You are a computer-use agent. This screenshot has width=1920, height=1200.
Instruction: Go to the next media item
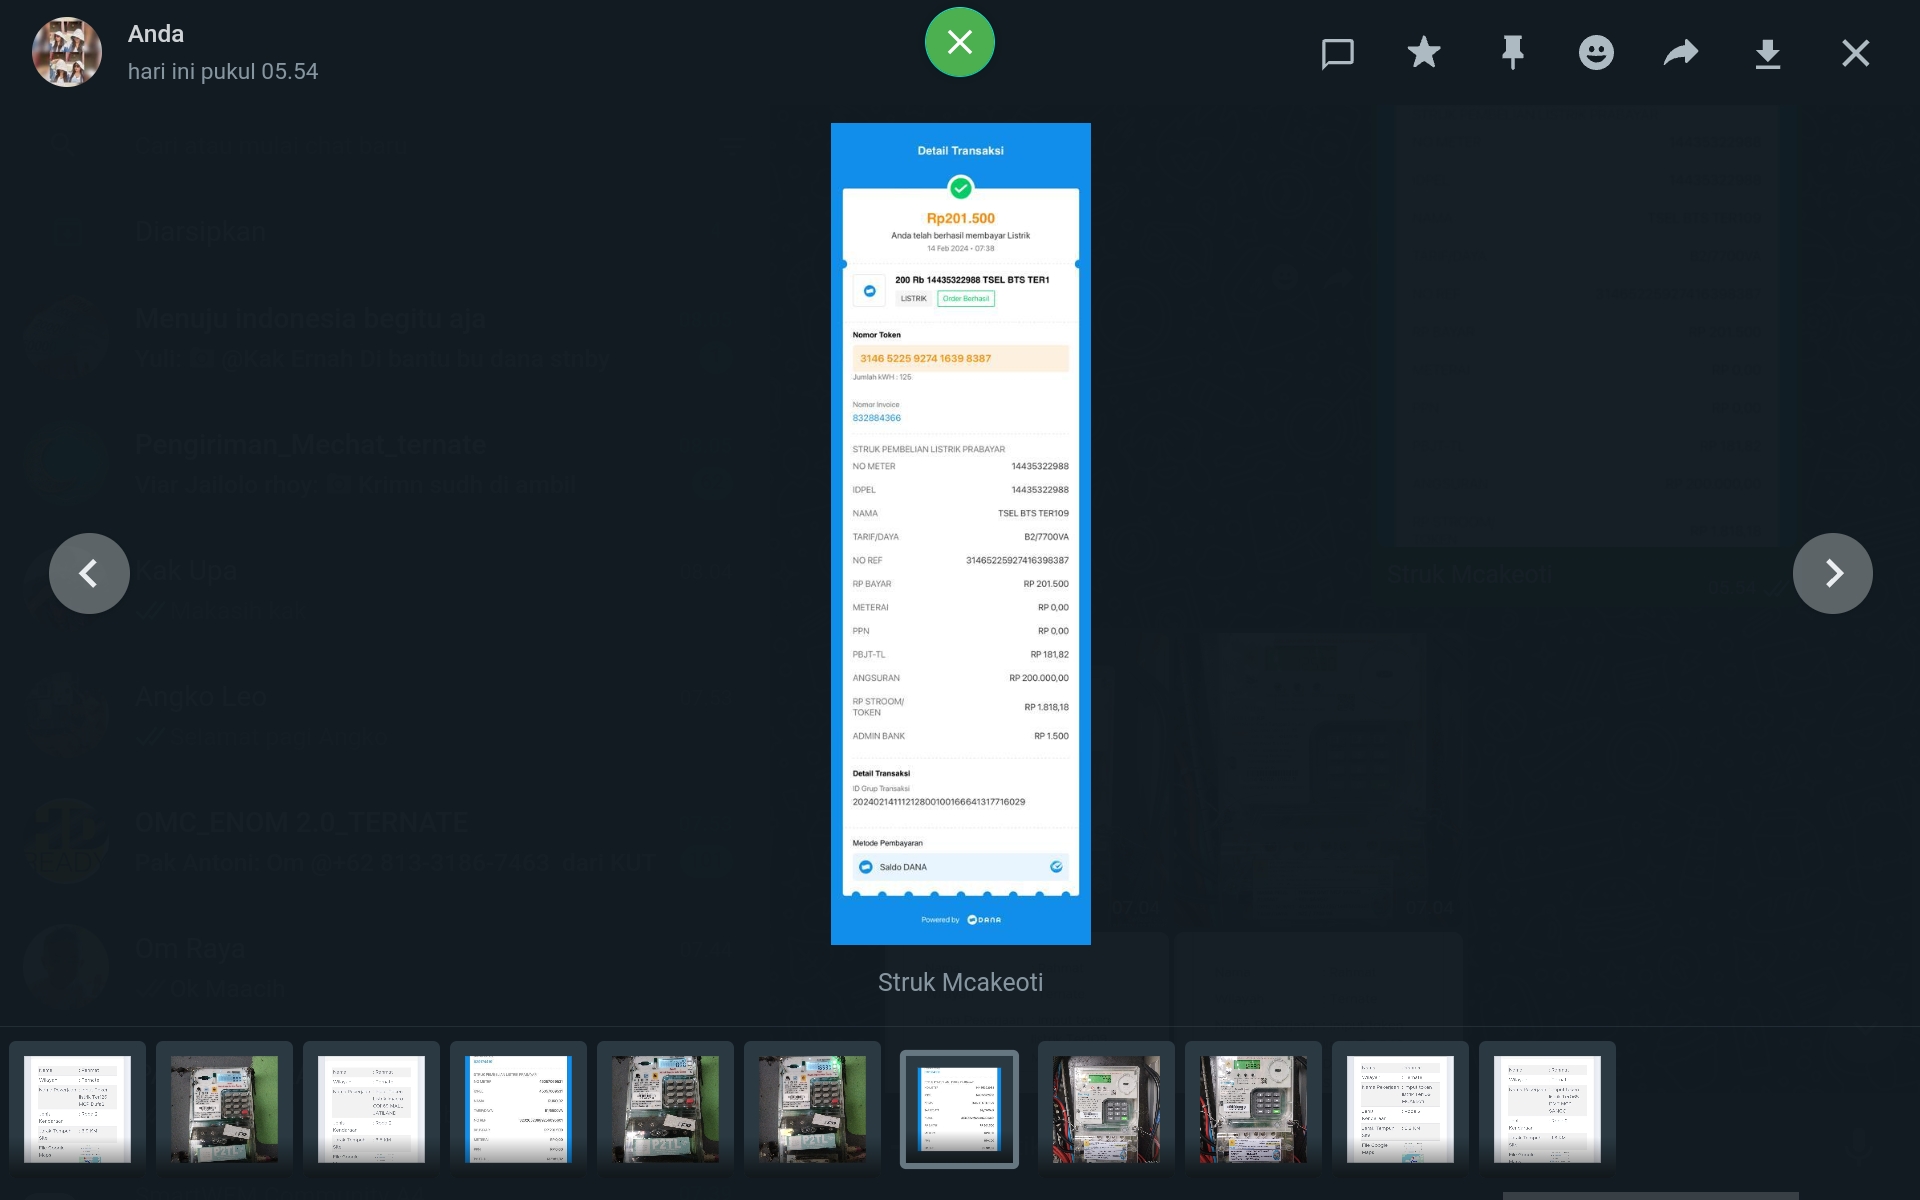1833,573
